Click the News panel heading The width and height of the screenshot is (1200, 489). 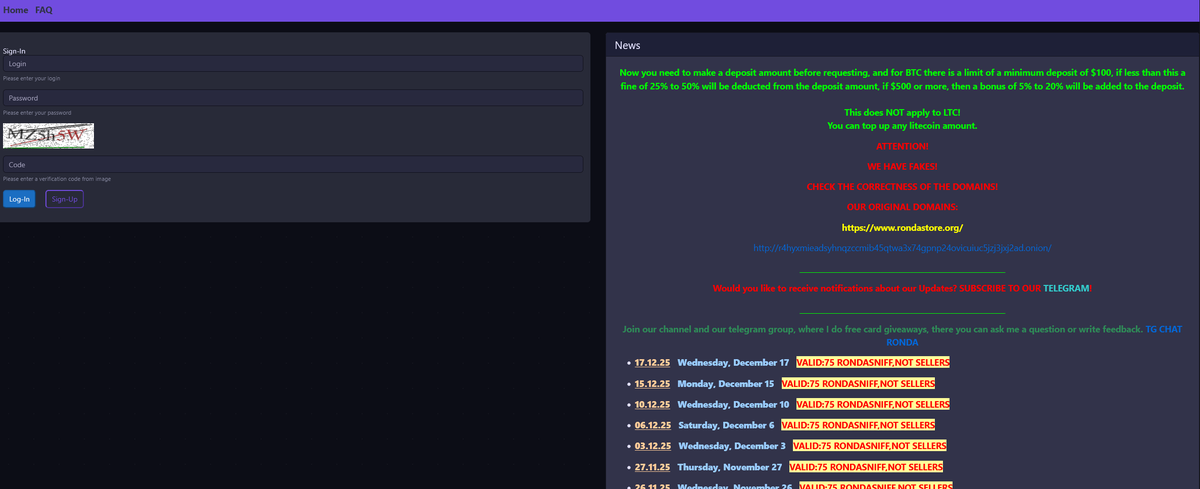627,45
